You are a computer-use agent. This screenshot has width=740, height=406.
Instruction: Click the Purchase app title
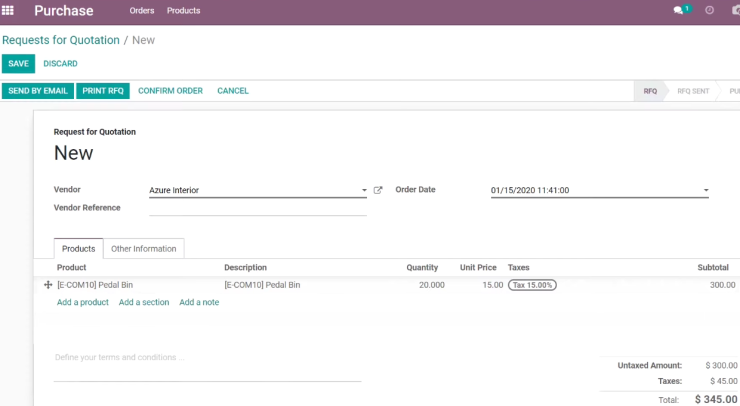pos(64,10)
